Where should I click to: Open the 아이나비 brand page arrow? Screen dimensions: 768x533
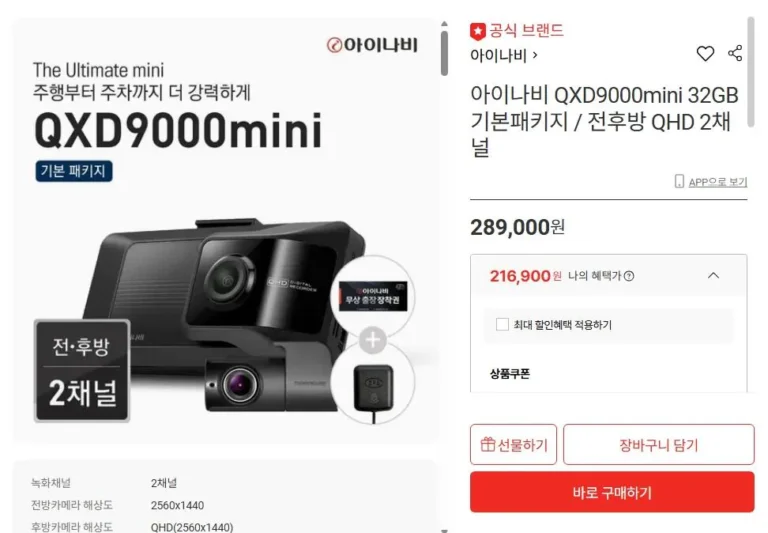tap(535, 55)
